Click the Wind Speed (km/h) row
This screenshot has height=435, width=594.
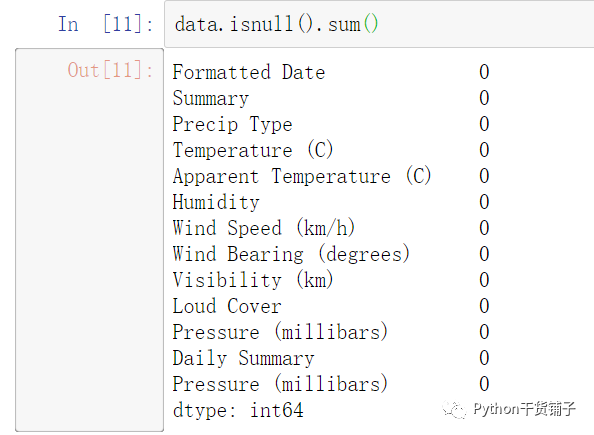click(331, 228)
